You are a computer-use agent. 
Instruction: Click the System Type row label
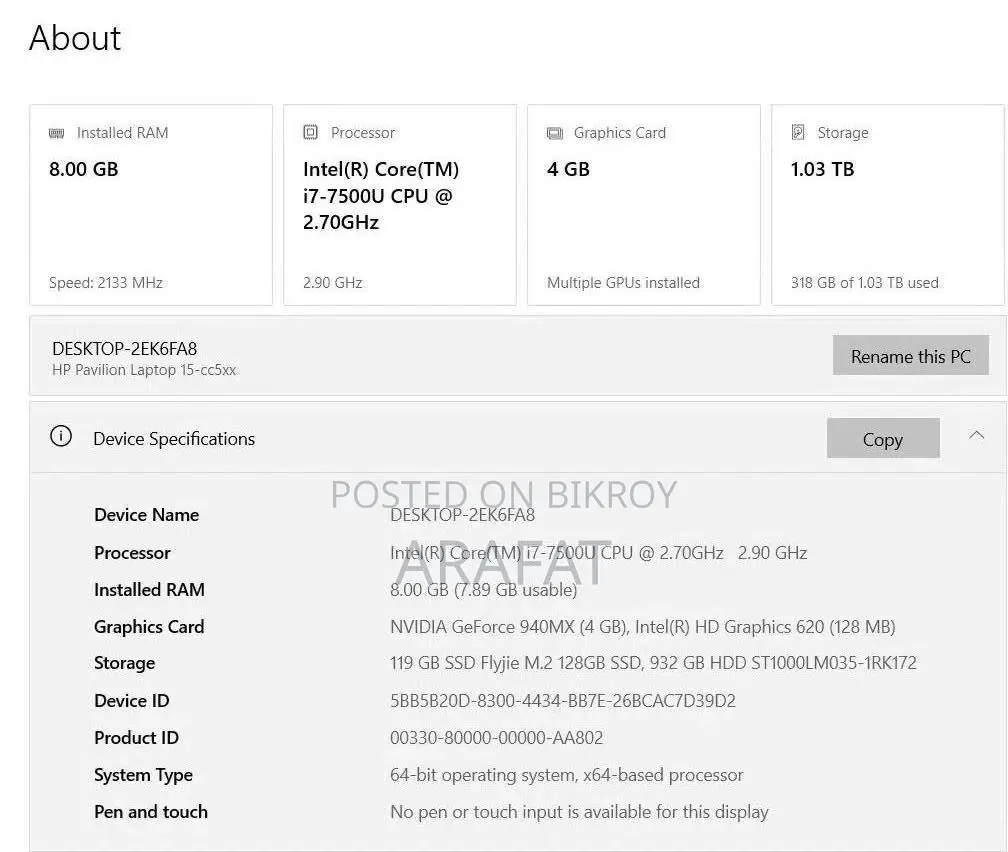click(x=143, y=775)
